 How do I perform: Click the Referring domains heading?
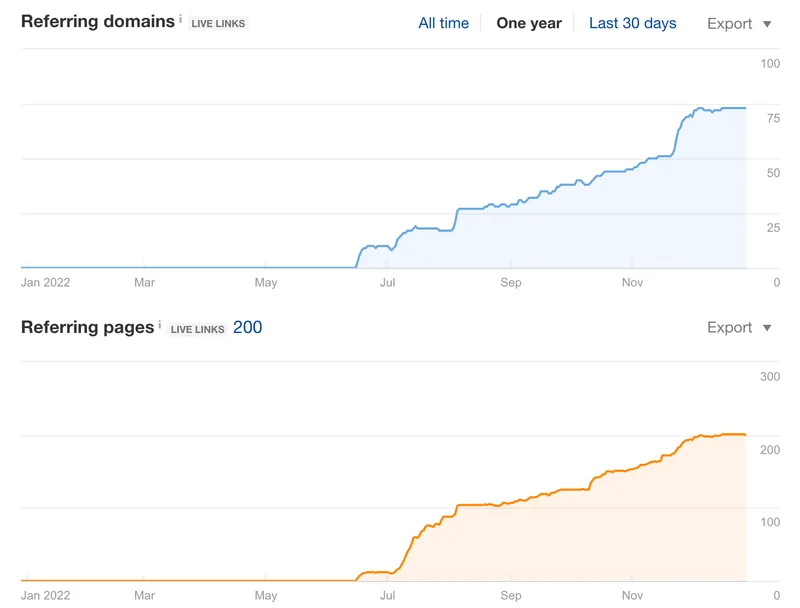98,22
